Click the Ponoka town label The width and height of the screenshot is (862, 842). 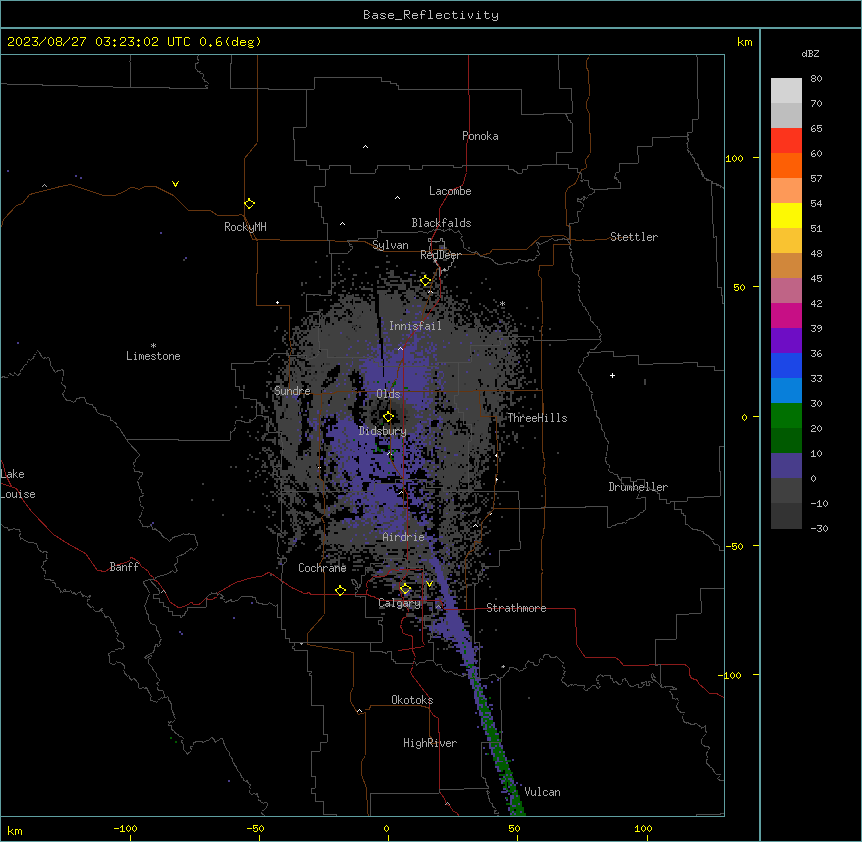(x=480, y=136)
